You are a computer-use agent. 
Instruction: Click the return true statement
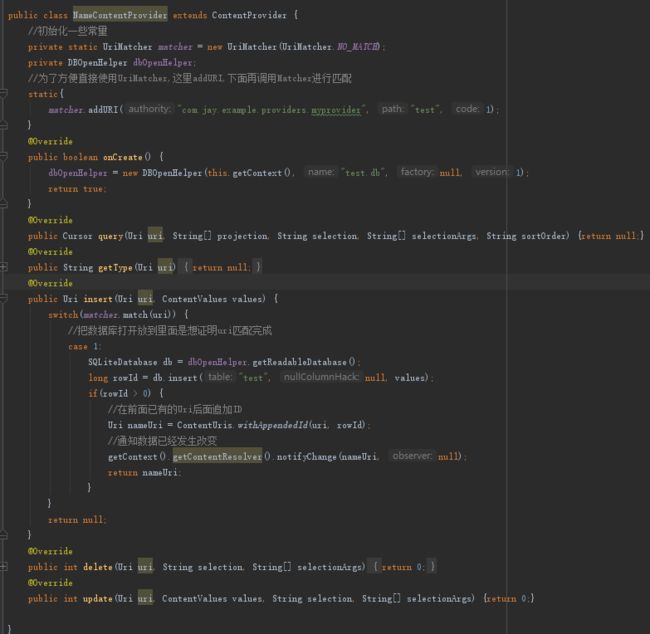77,189
